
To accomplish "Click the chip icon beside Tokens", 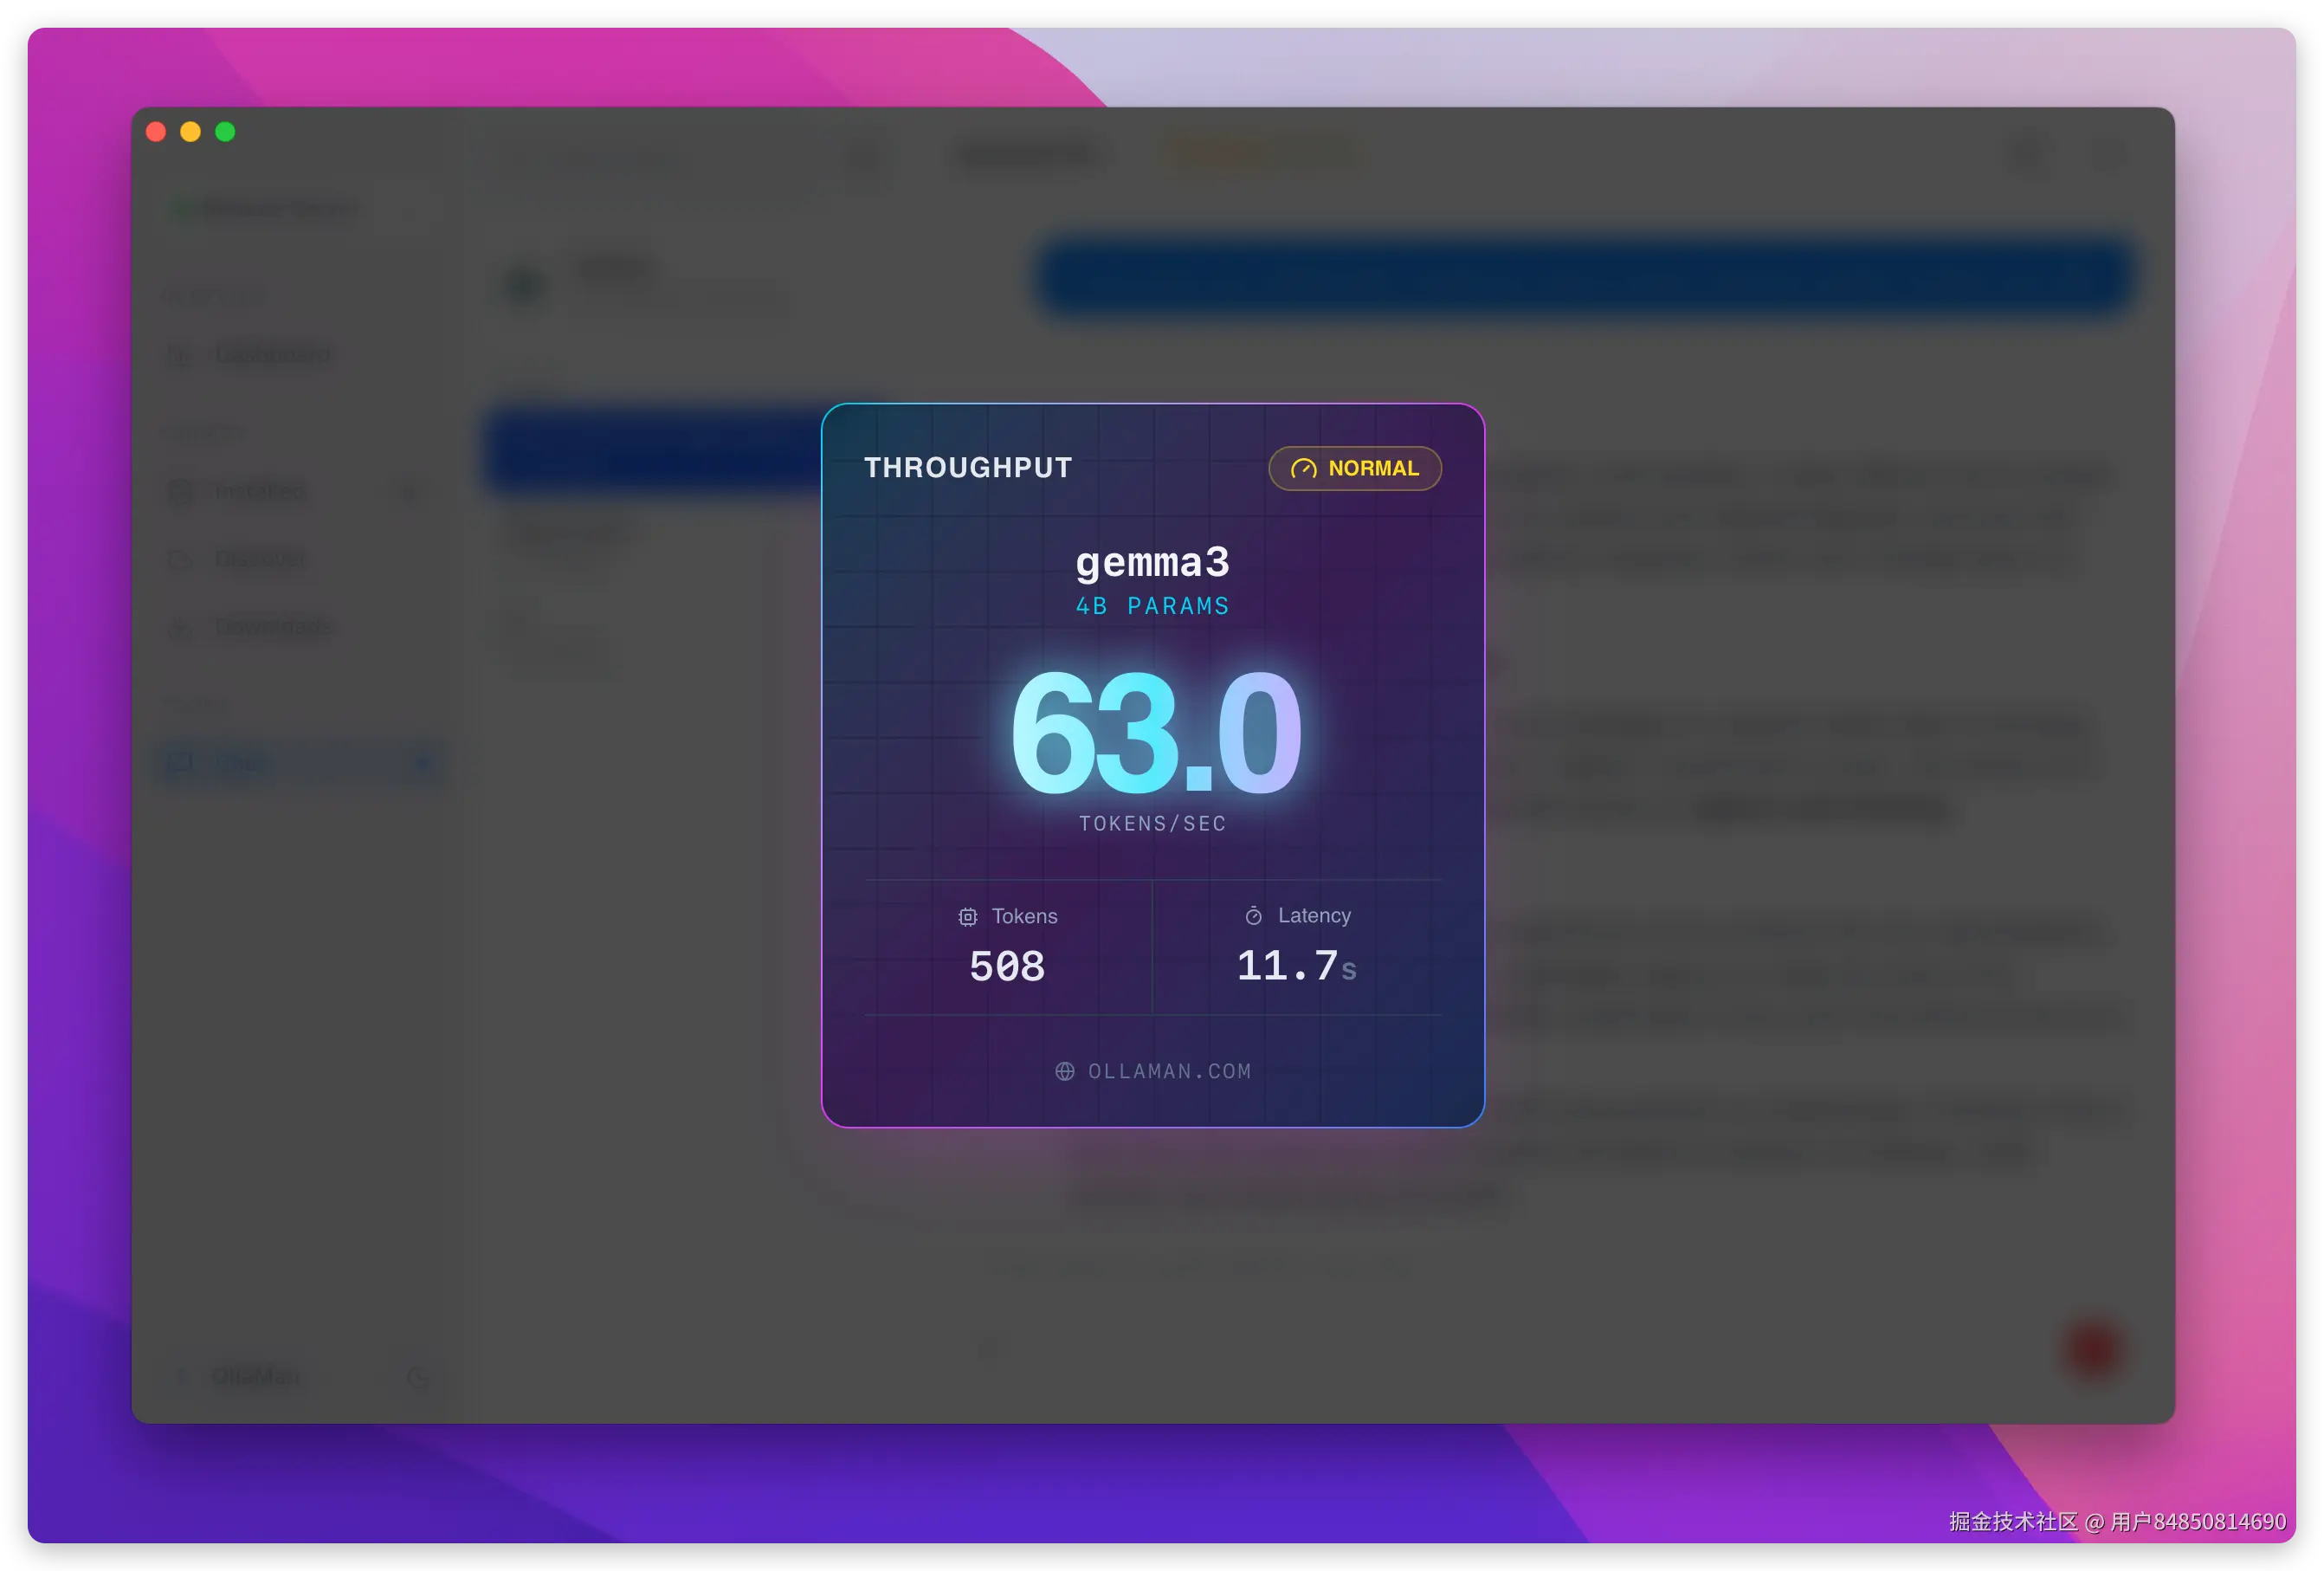I will [x=967, y=917].
